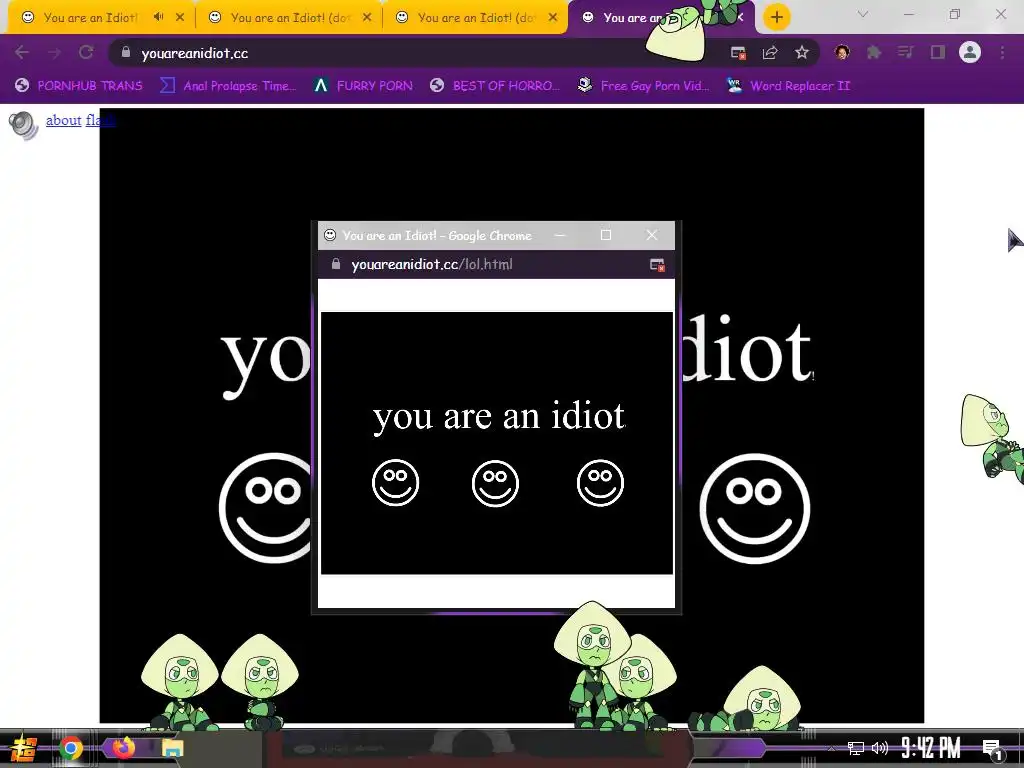
Task: Open the Anal Prolapse Time bookmark
Action: (229, 86)
